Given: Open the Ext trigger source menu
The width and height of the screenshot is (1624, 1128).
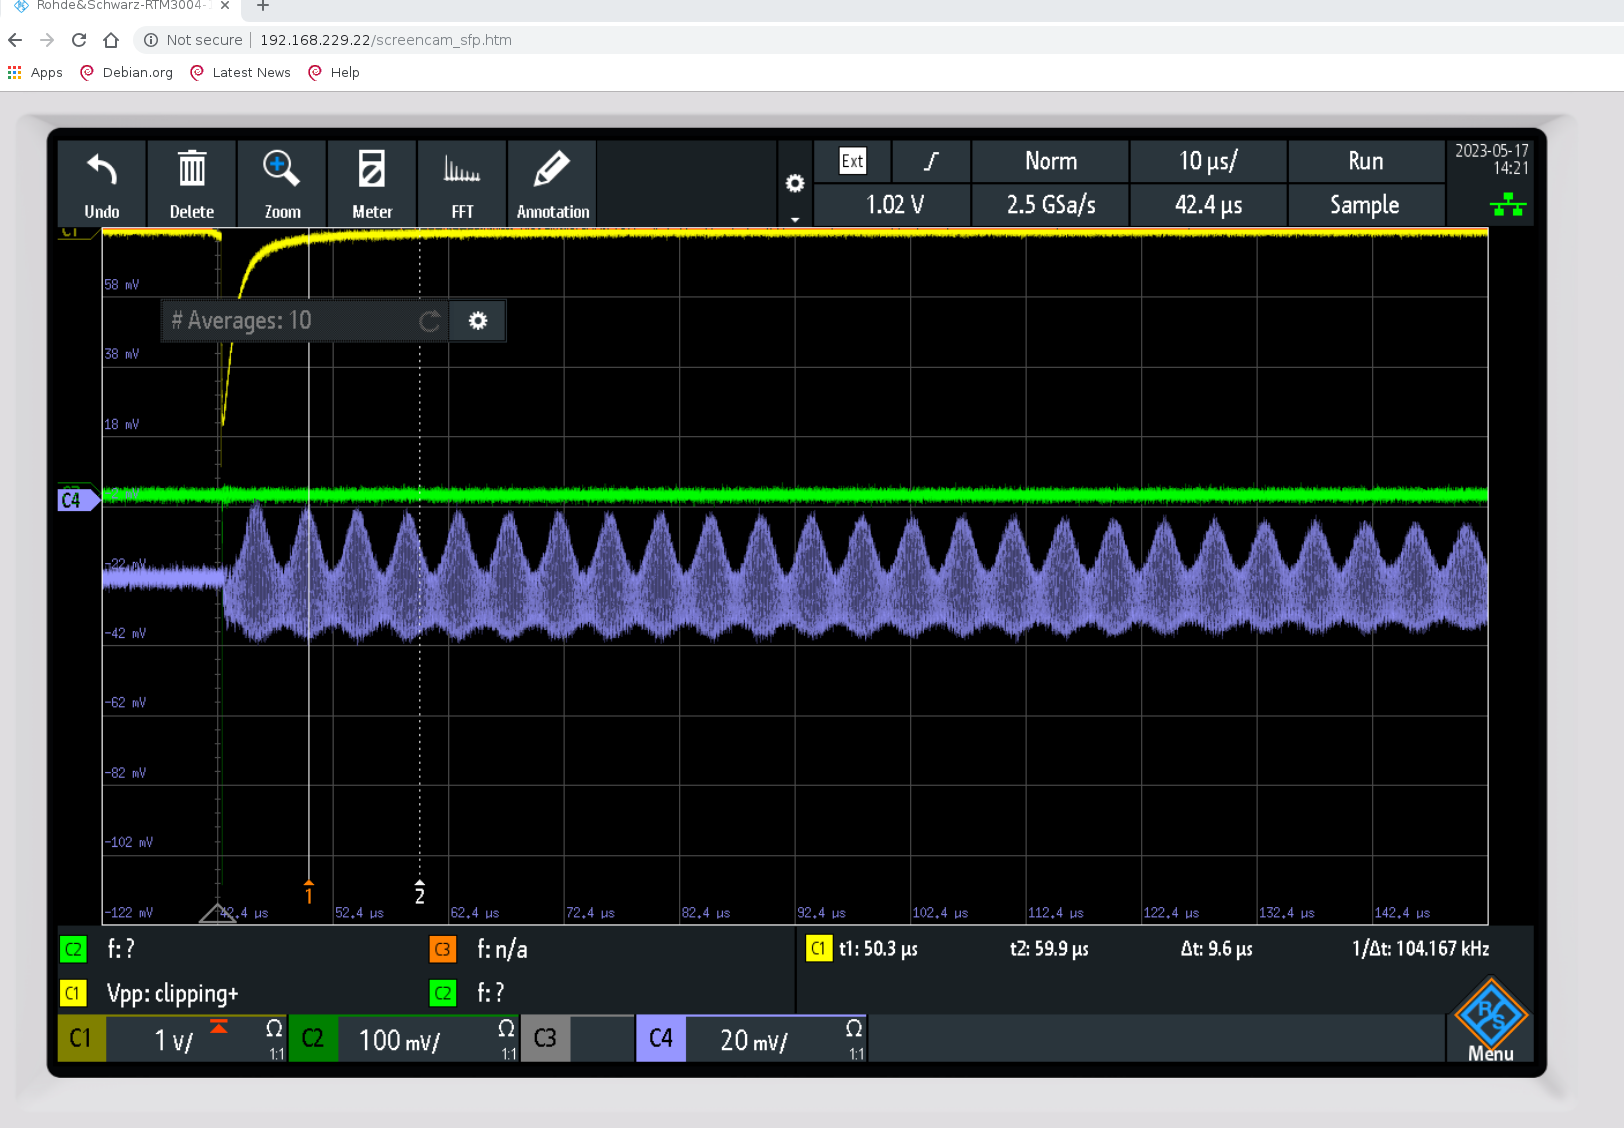Looking at the screenshot, I should point(852,162).
